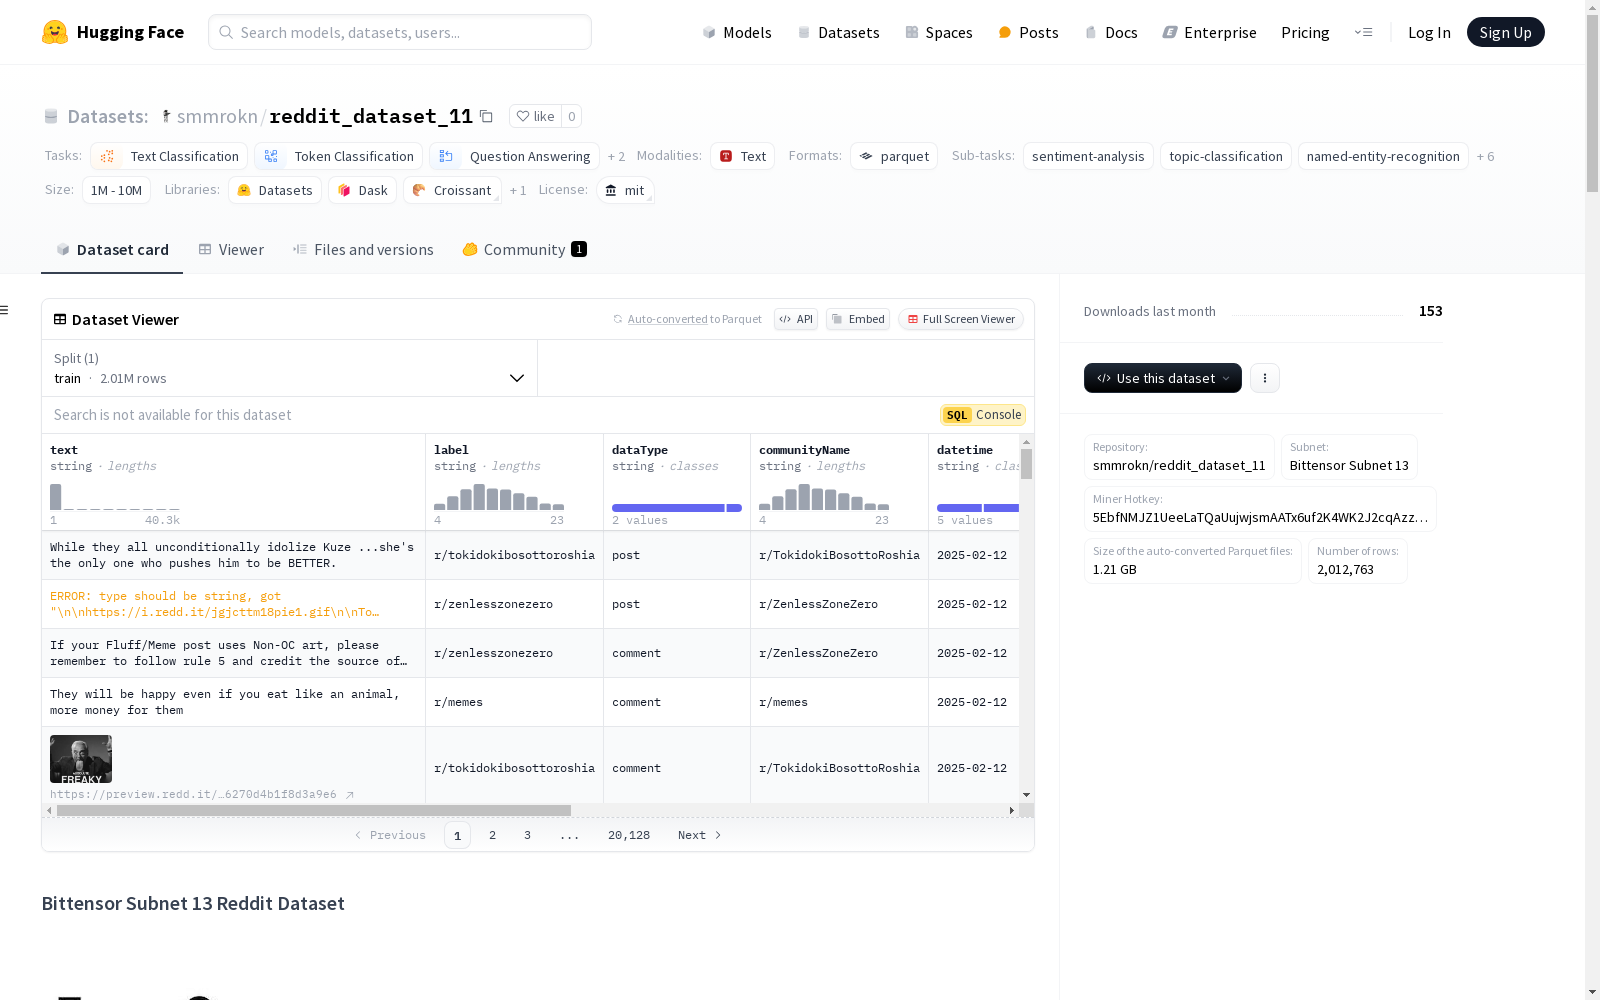
Task: Switch to the Dataset card tab
Action: pyautogui.click(x=112, y=250)
